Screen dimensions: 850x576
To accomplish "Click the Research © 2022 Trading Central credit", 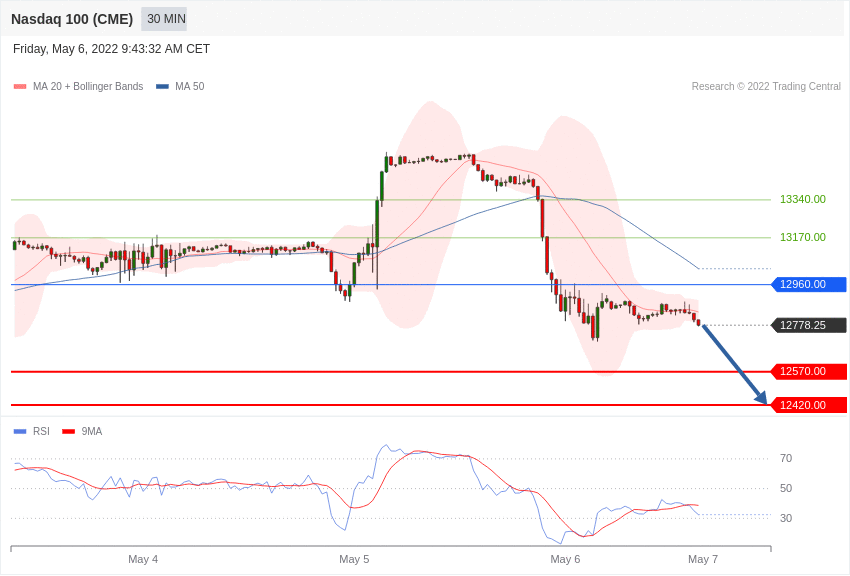I will click(766, 87).
